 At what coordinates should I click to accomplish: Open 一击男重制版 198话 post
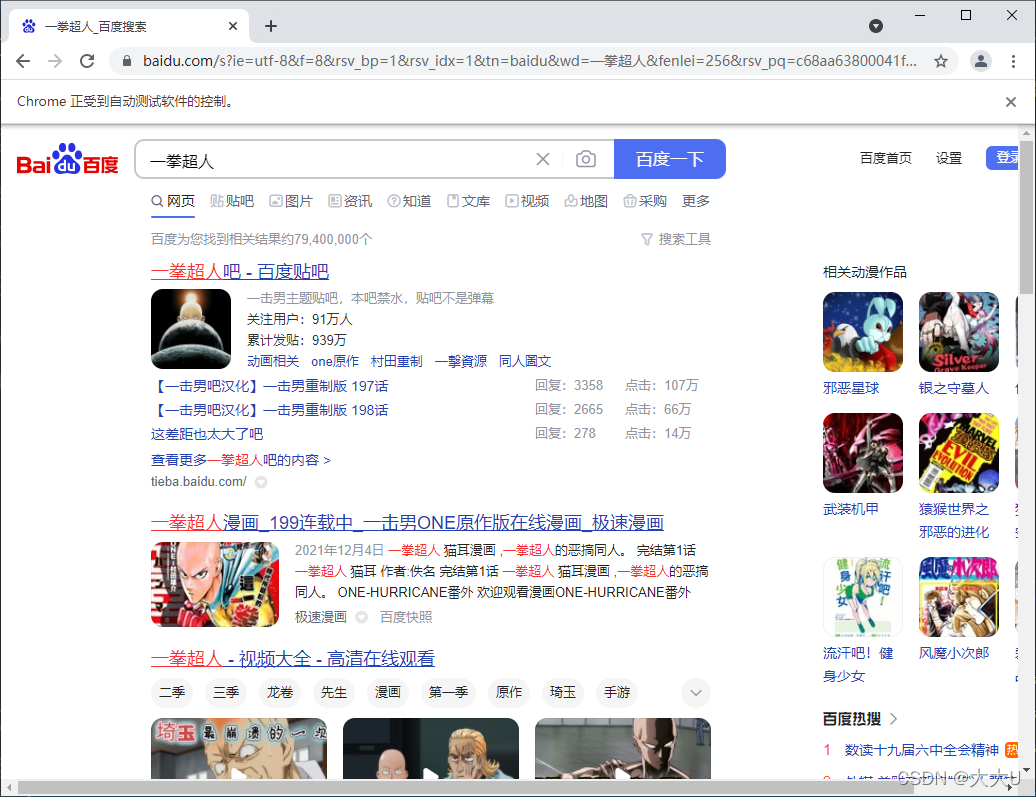270,410
